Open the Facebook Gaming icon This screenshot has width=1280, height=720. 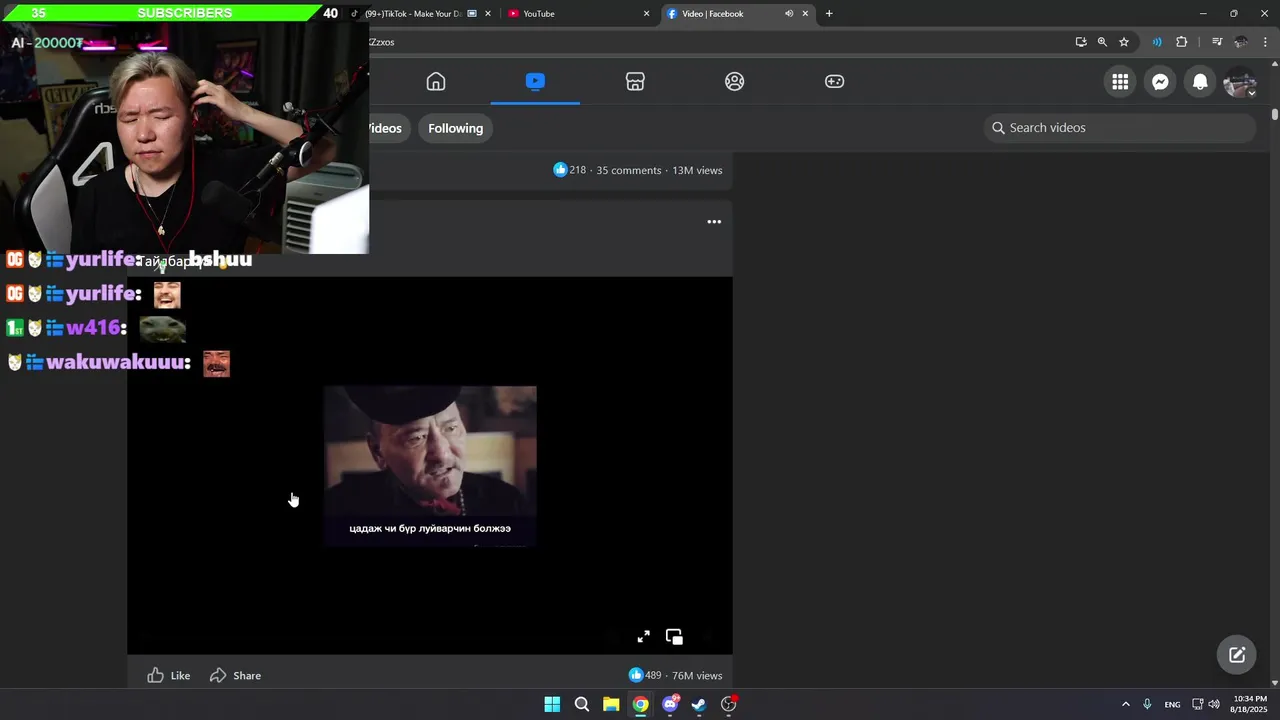834,82
